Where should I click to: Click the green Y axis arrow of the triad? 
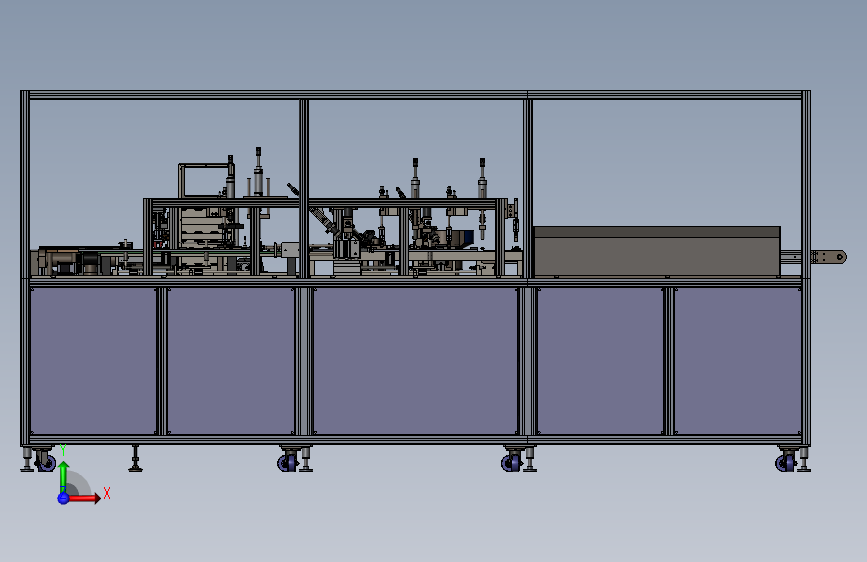(64, 476)
